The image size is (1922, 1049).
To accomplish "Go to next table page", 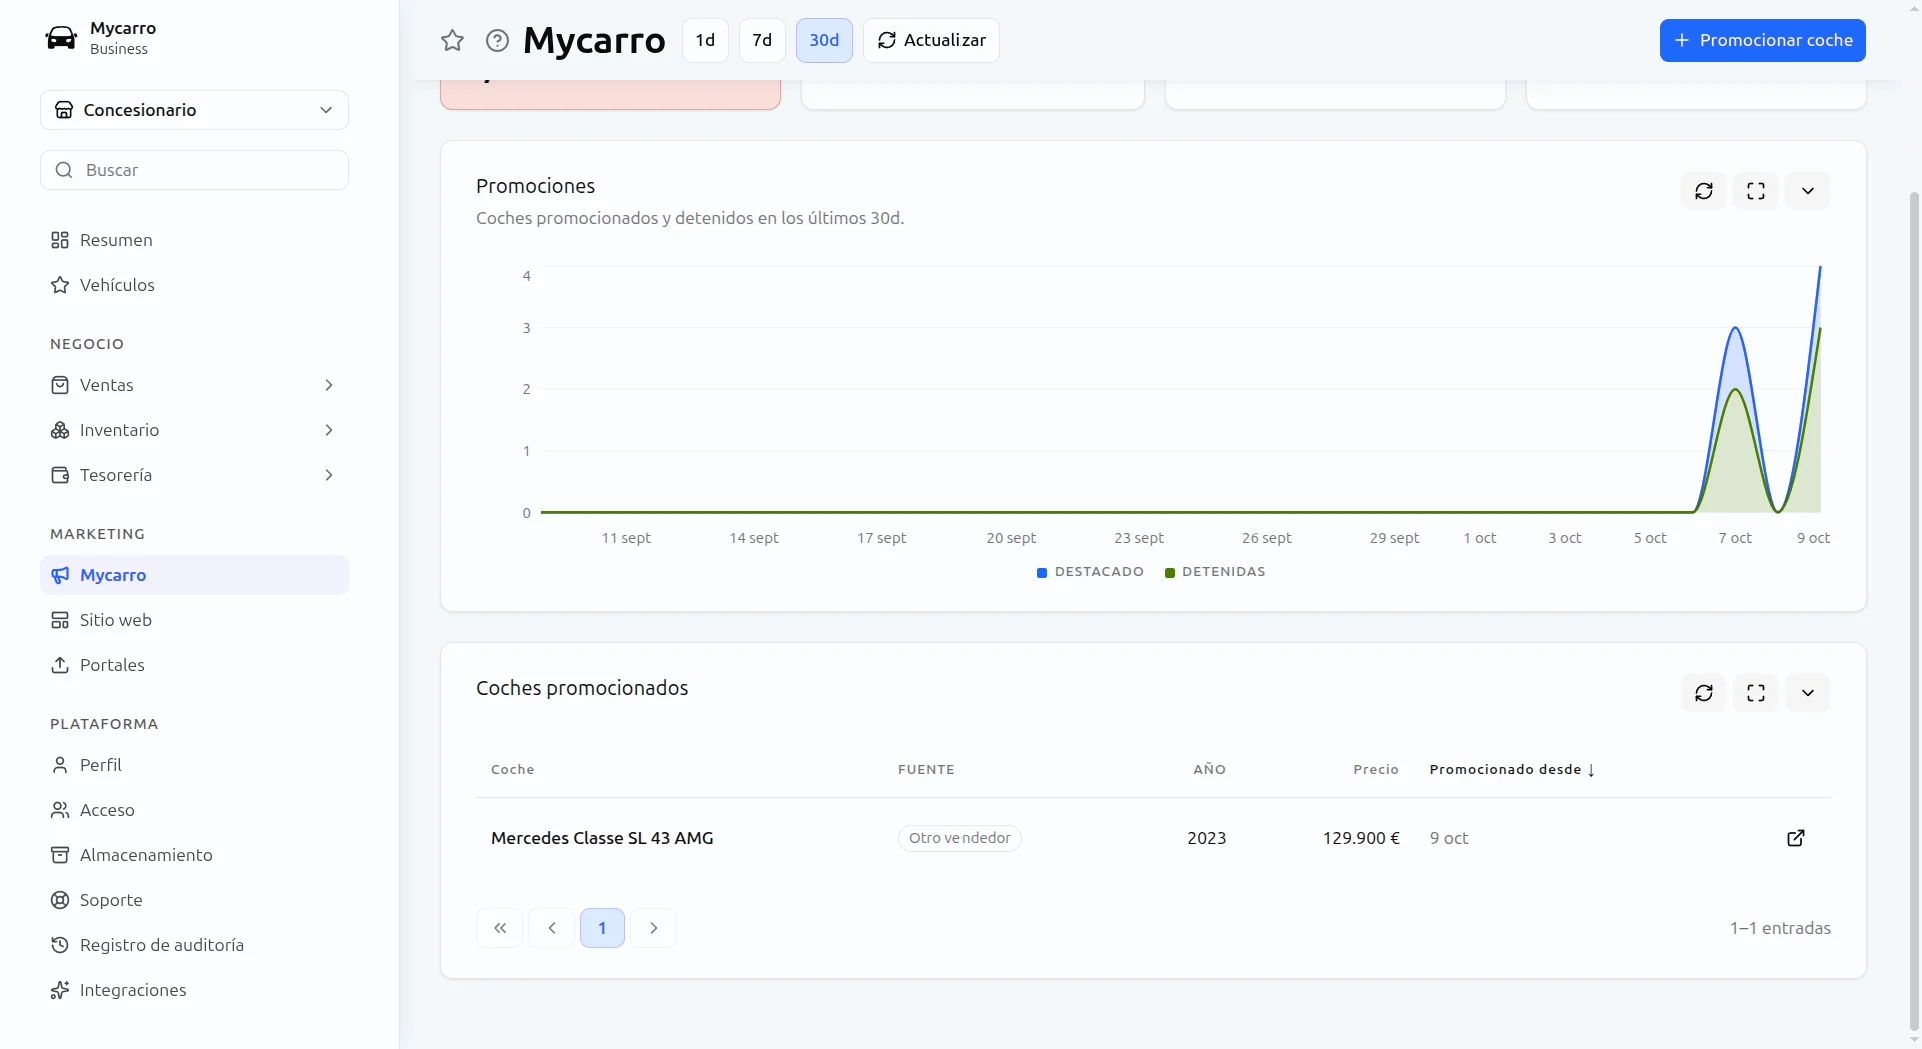I will [x=654, y=928].
